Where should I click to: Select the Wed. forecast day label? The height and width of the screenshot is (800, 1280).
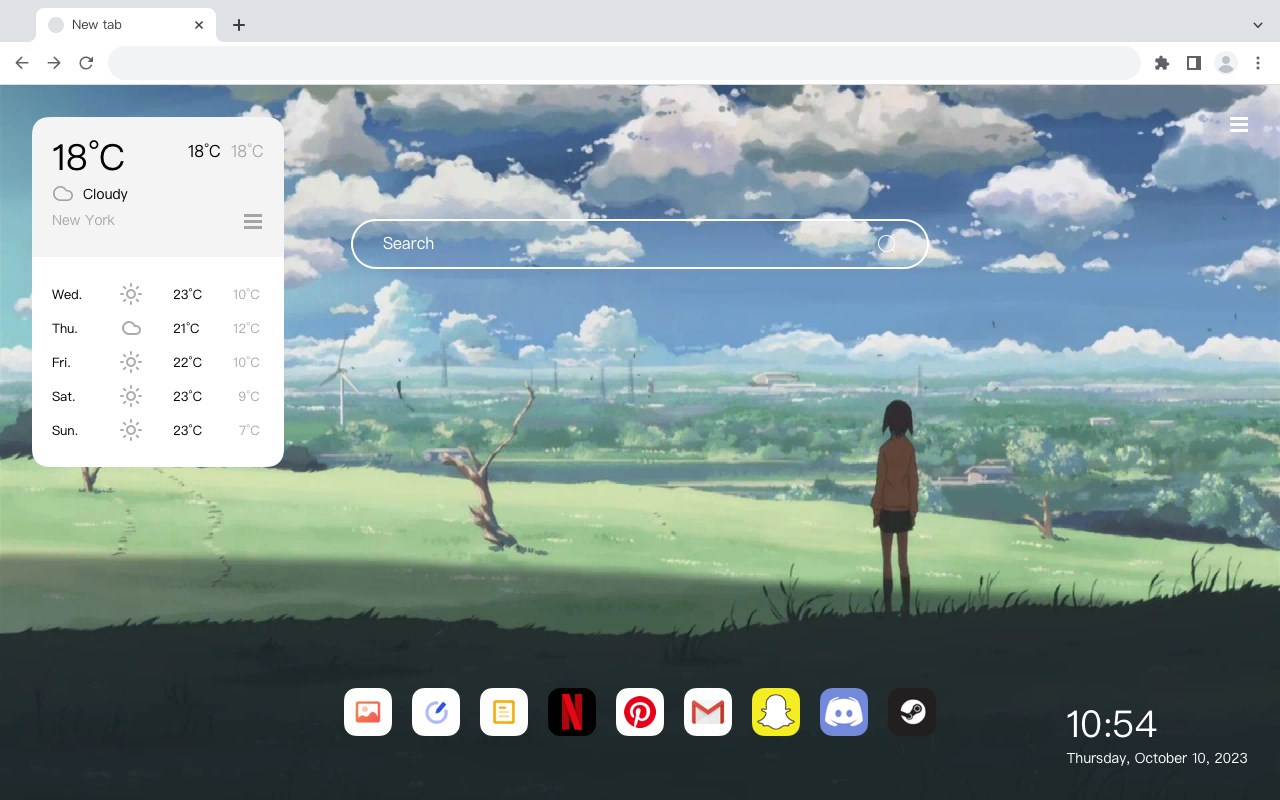tap(67, 294)
